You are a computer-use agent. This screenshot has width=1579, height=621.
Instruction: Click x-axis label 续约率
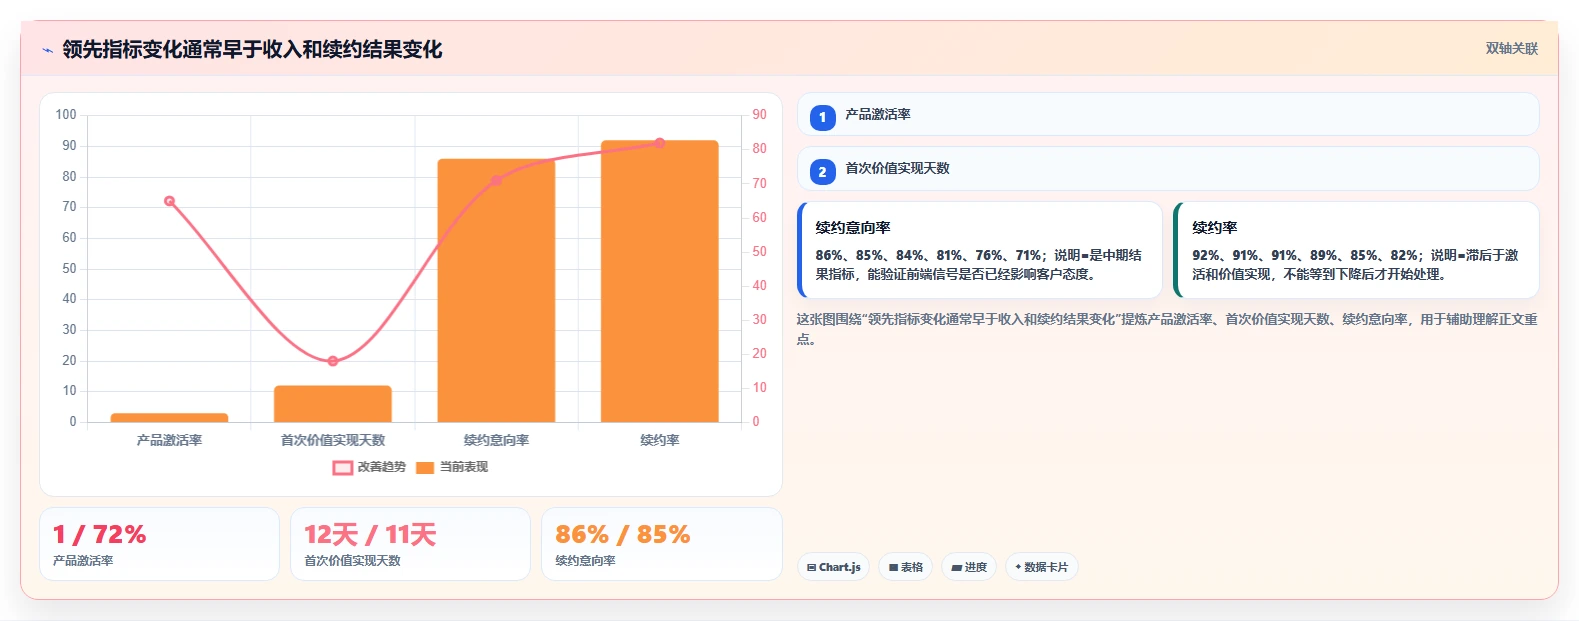[x=660, y=440]
